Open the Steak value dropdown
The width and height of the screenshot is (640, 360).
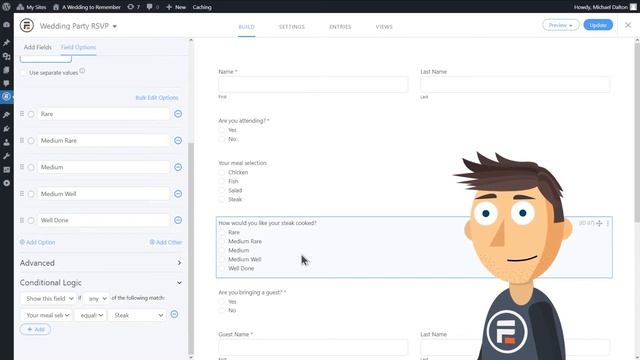coord(137,315)
